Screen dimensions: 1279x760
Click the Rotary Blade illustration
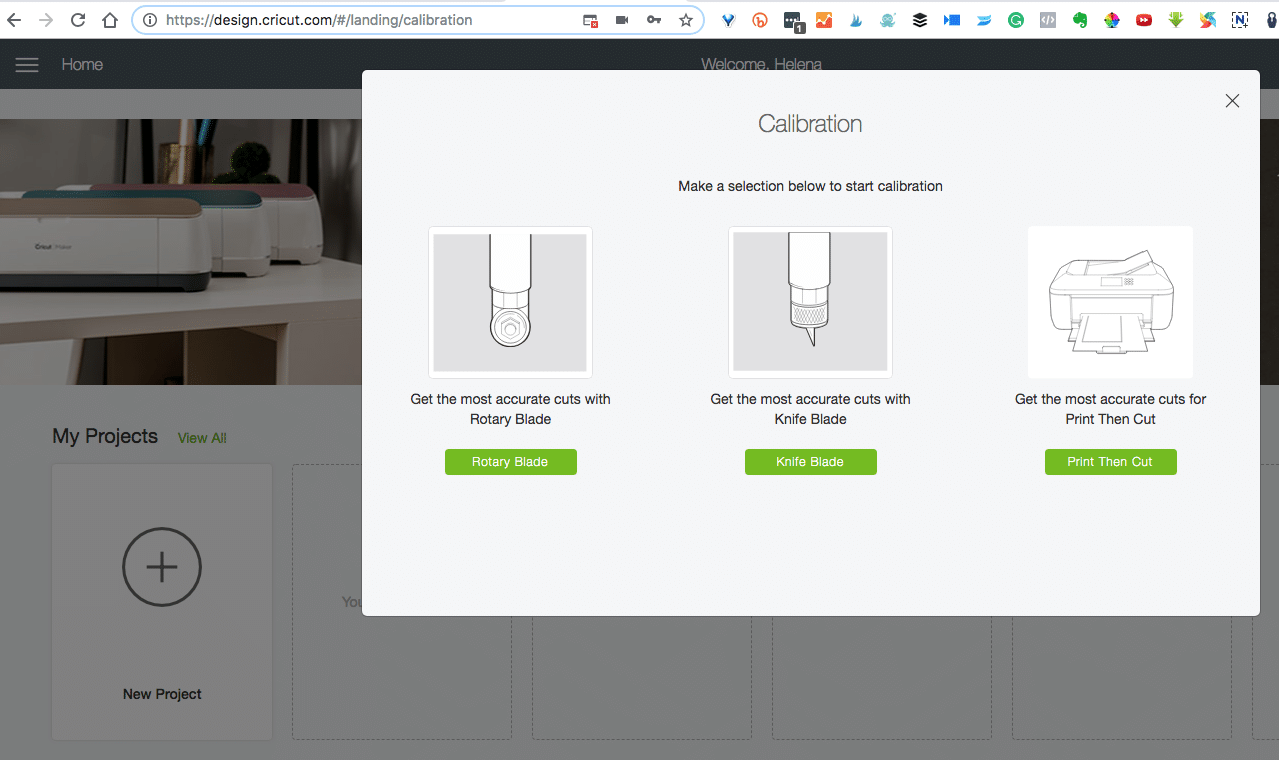pyautogui.click(x=510, y=302)
